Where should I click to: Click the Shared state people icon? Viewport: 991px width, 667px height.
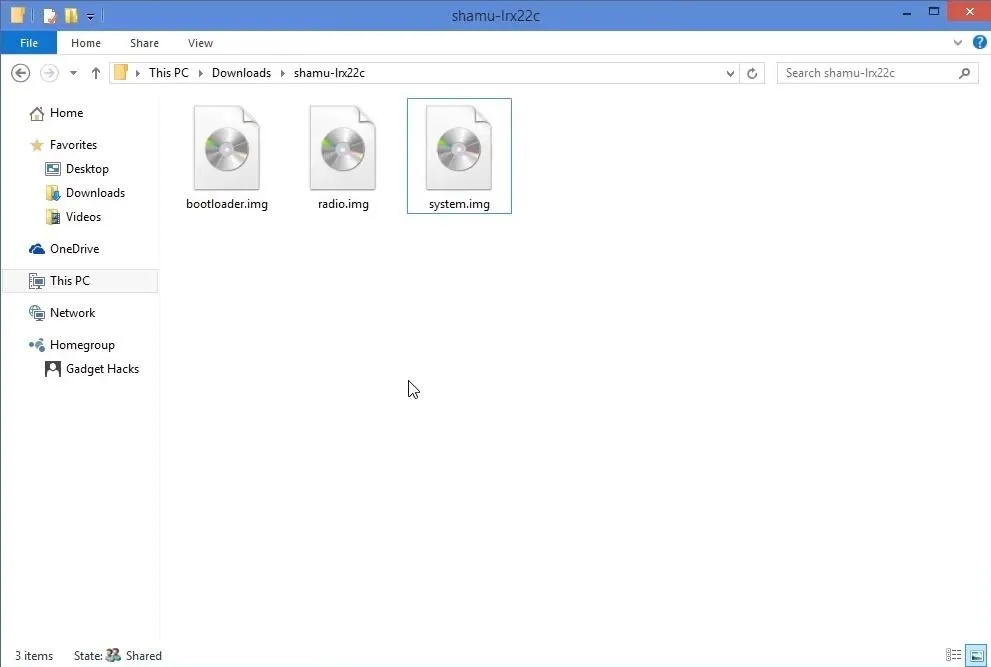point(113,656)
